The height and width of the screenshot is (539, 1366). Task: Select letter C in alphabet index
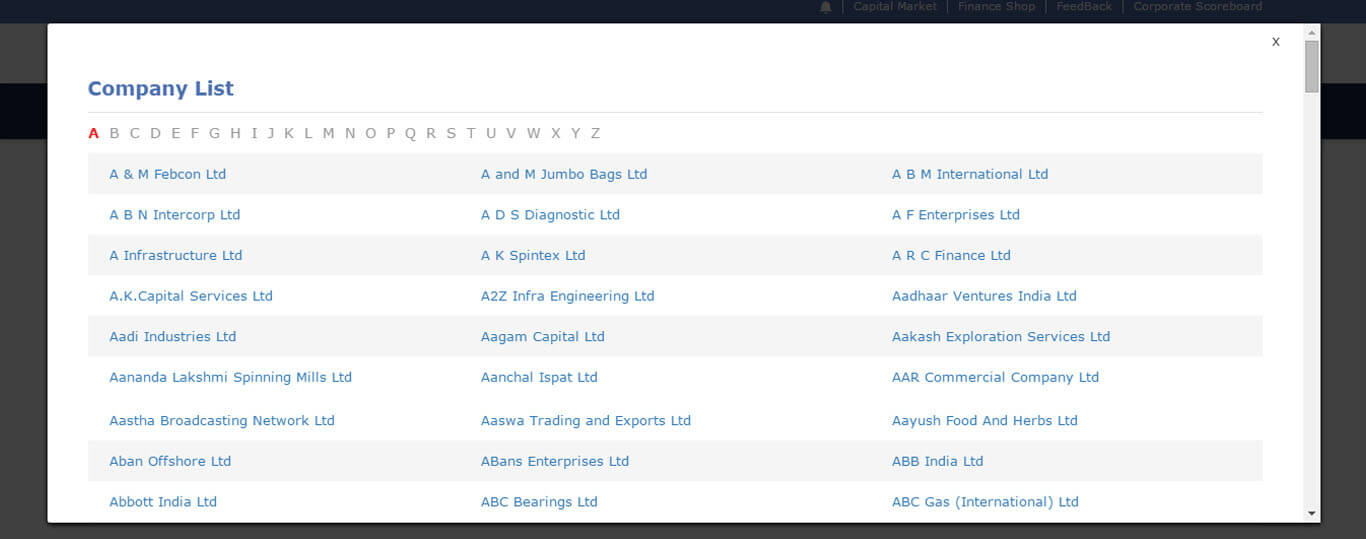point(135,133)
